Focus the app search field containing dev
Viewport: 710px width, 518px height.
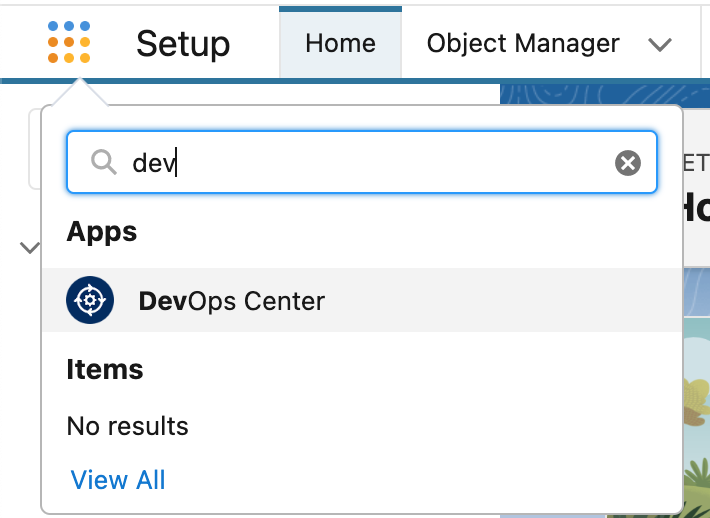click(362, 162)
